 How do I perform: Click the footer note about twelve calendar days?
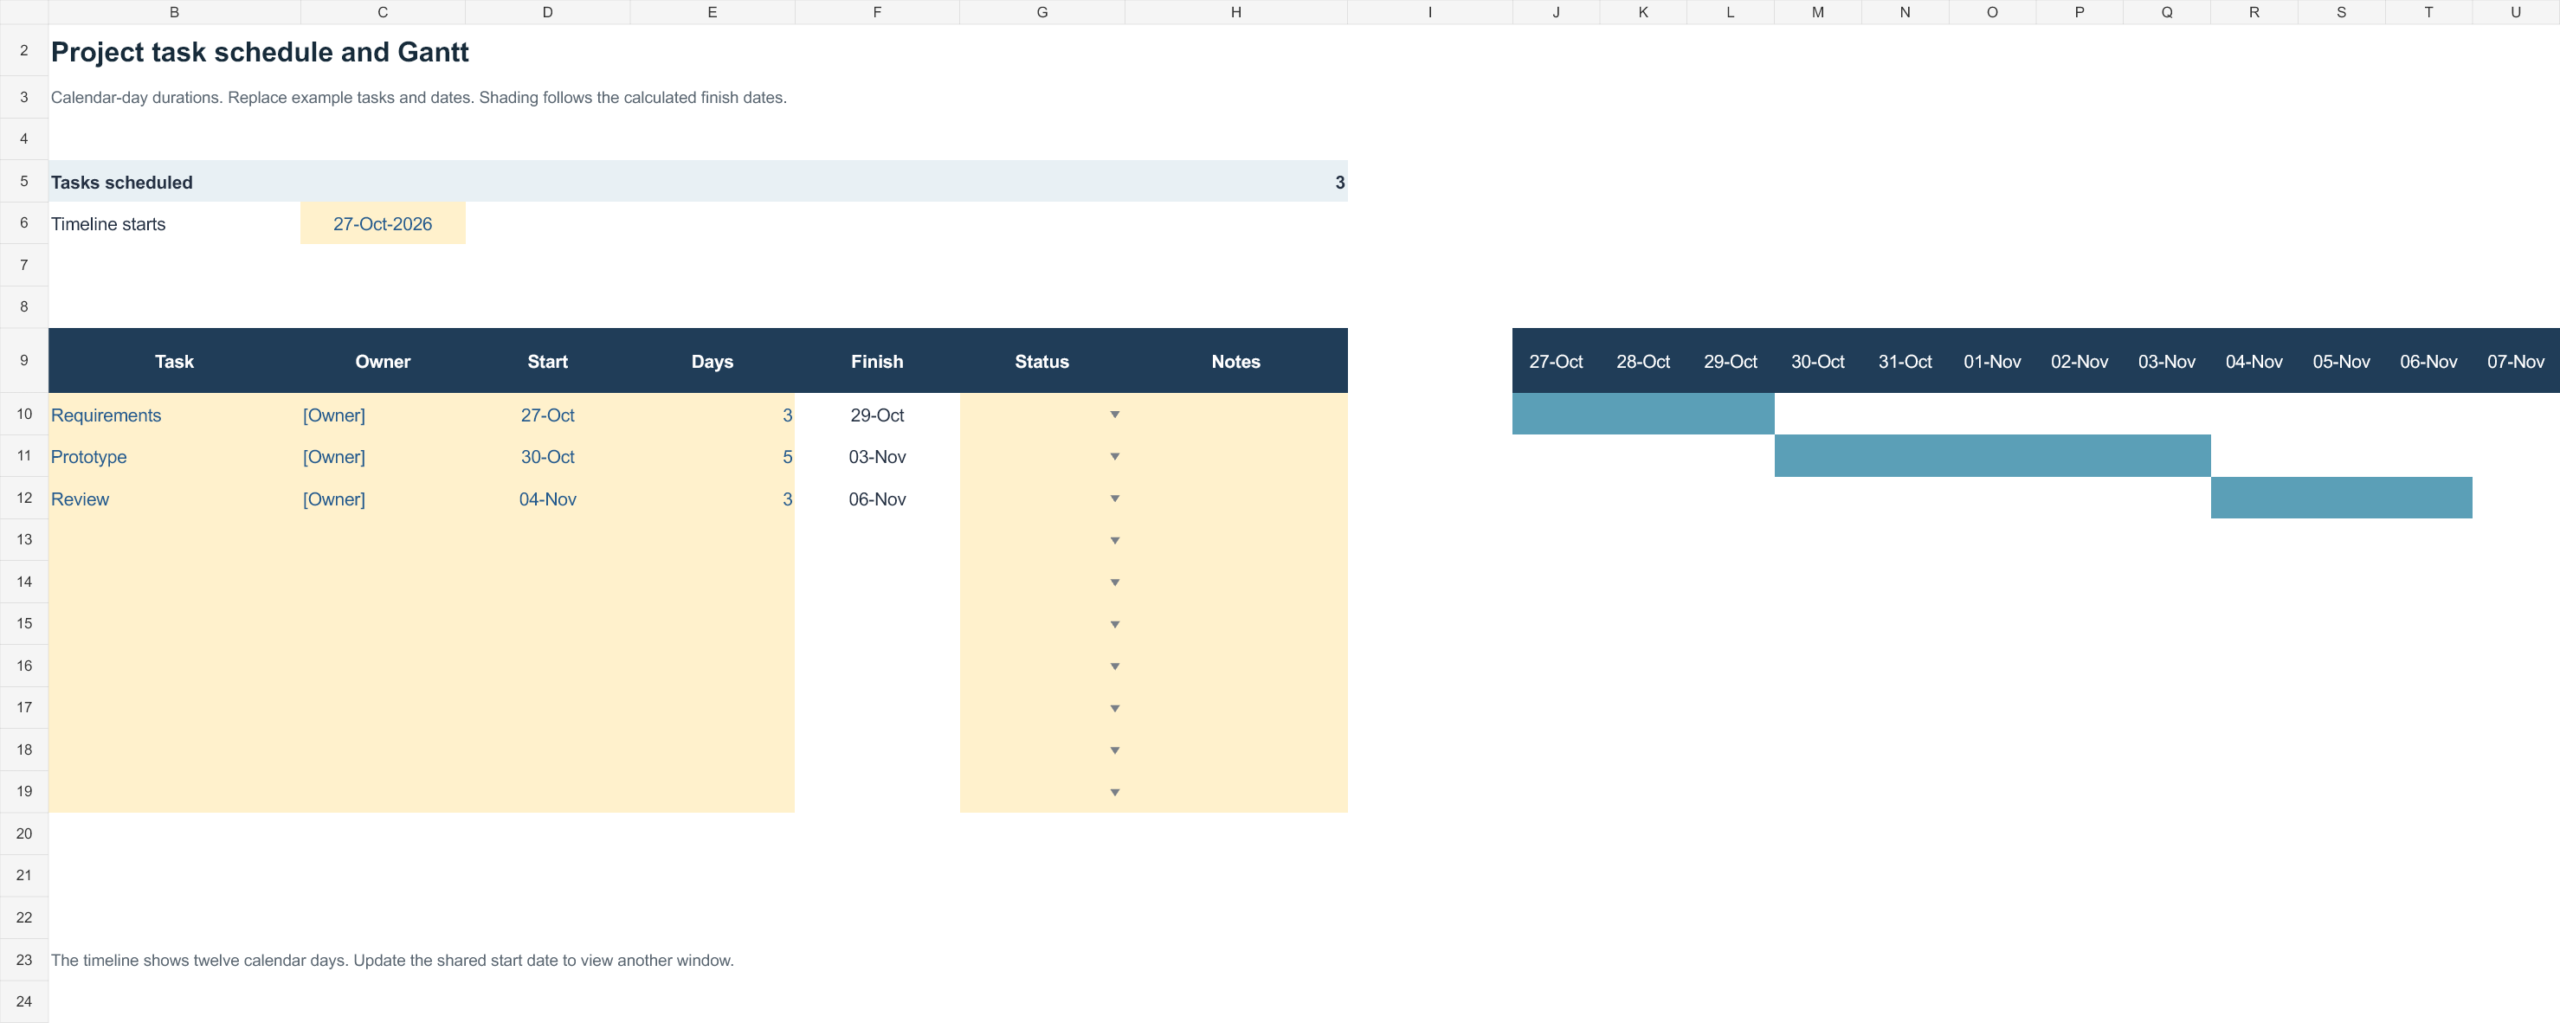(x=392, y=960)
